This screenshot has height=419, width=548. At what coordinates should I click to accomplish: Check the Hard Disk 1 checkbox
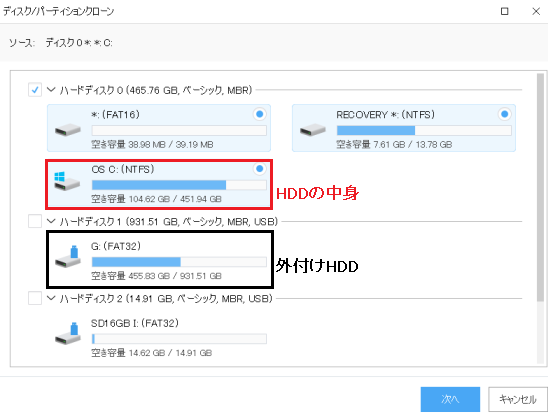(35, 221)
